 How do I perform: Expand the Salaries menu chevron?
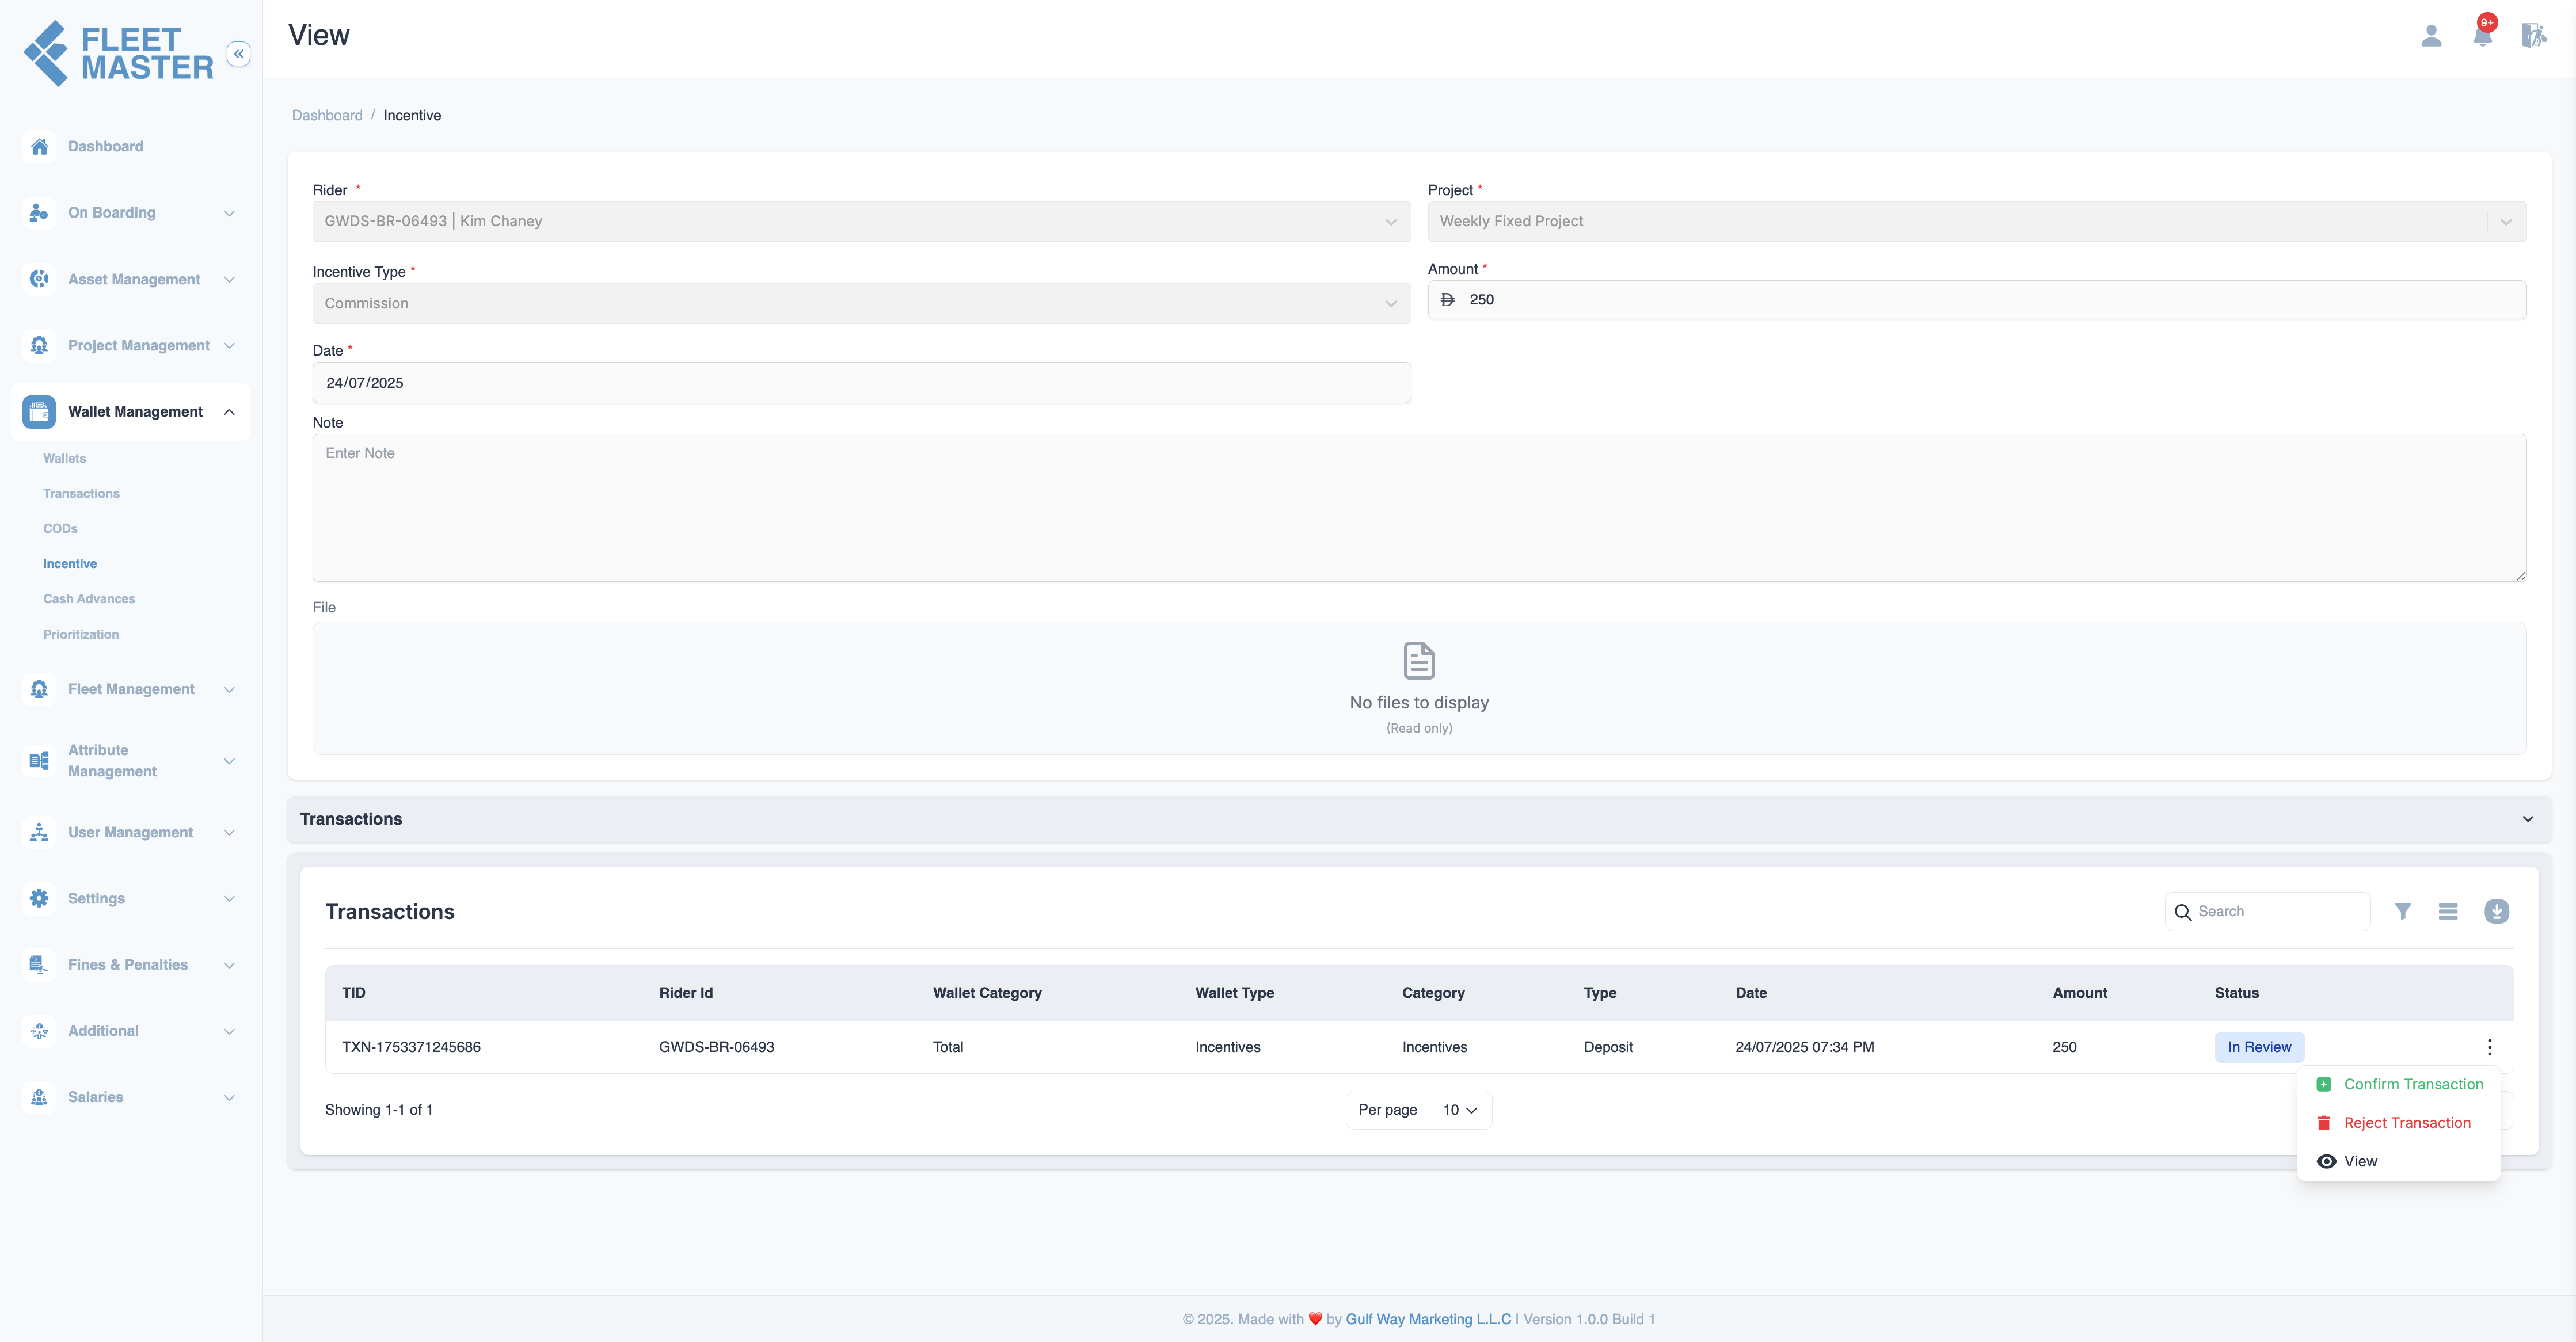coord(229,1097)
